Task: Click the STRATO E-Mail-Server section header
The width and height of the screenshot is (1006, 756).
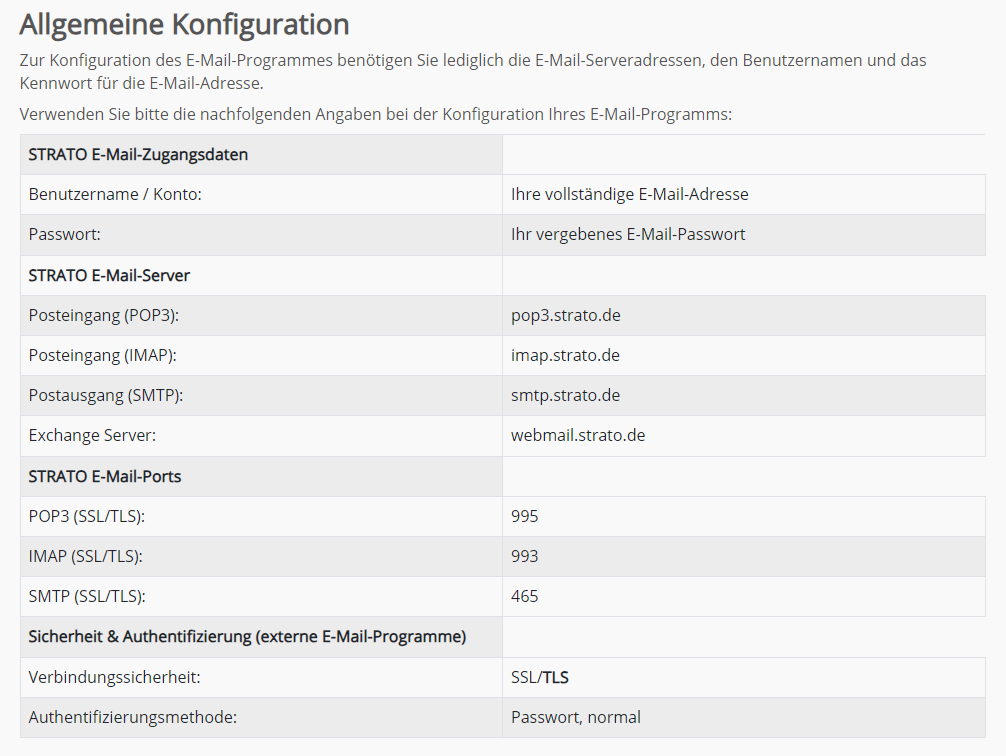Action: click(x=109, y=275)
